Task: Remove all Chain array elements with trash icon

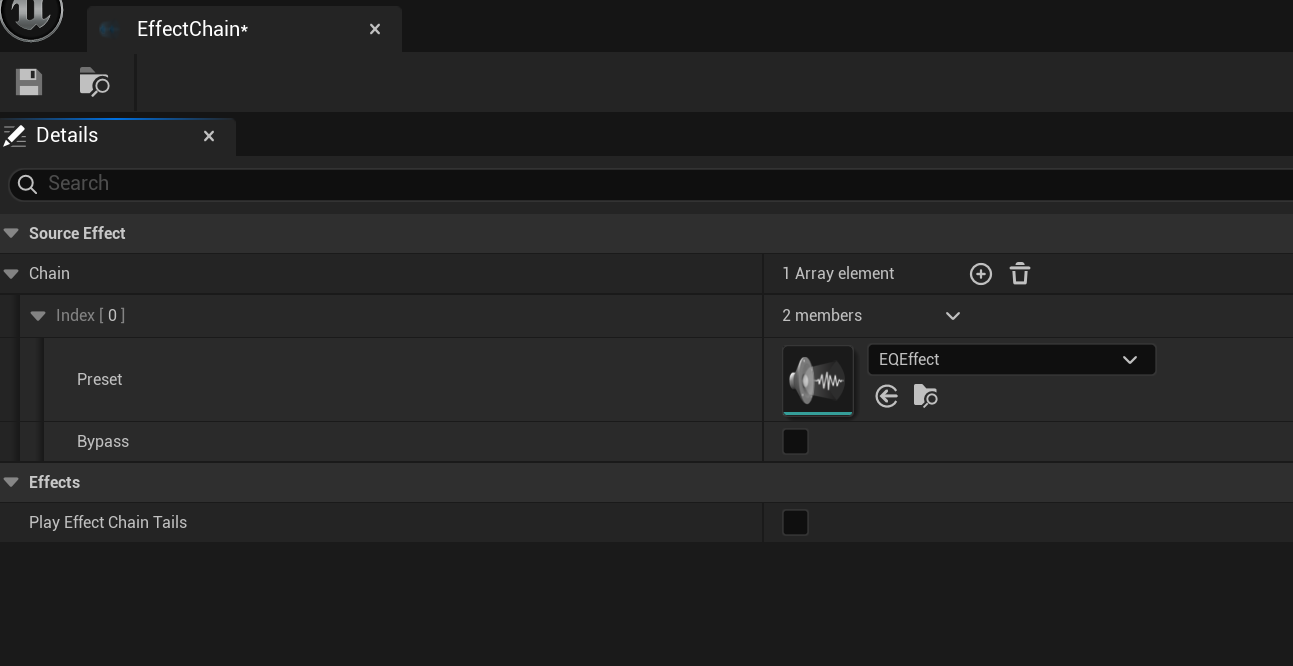Action: 1019,274
